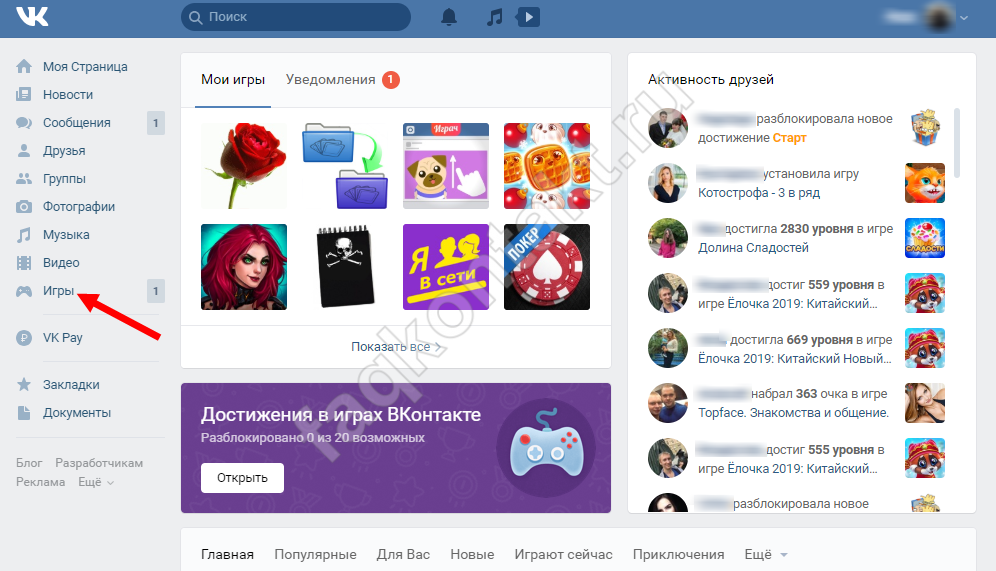The width and height of the screenshot is (996, 571).
Task: Click the Старт achievement link
Action: pyautogui.click(x=790, y=138)
